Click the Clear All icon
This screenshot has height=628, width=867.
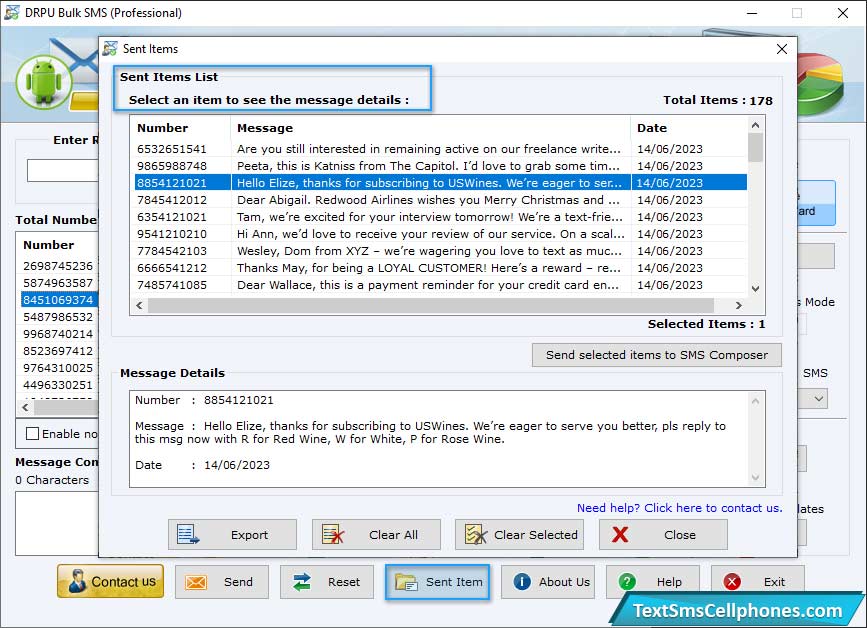[x=333, y=535]
